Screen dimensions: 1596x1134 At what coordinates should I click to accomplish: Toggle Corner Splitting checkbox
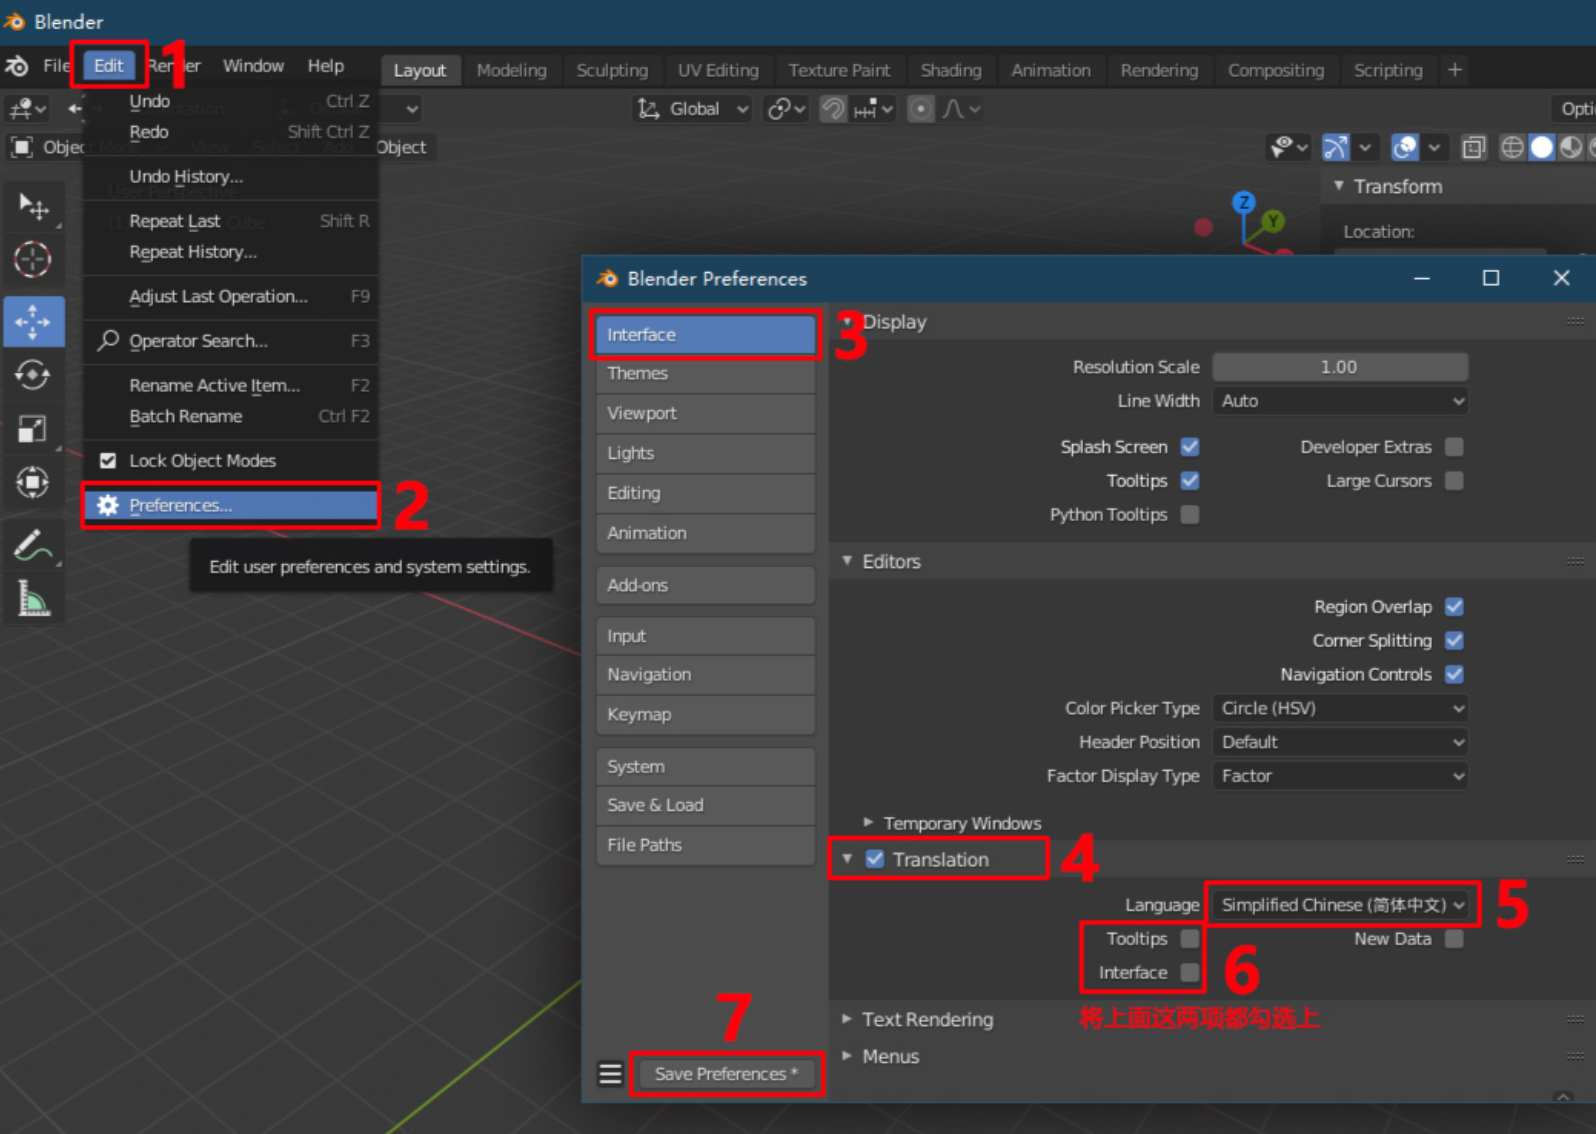point(1455,641)
